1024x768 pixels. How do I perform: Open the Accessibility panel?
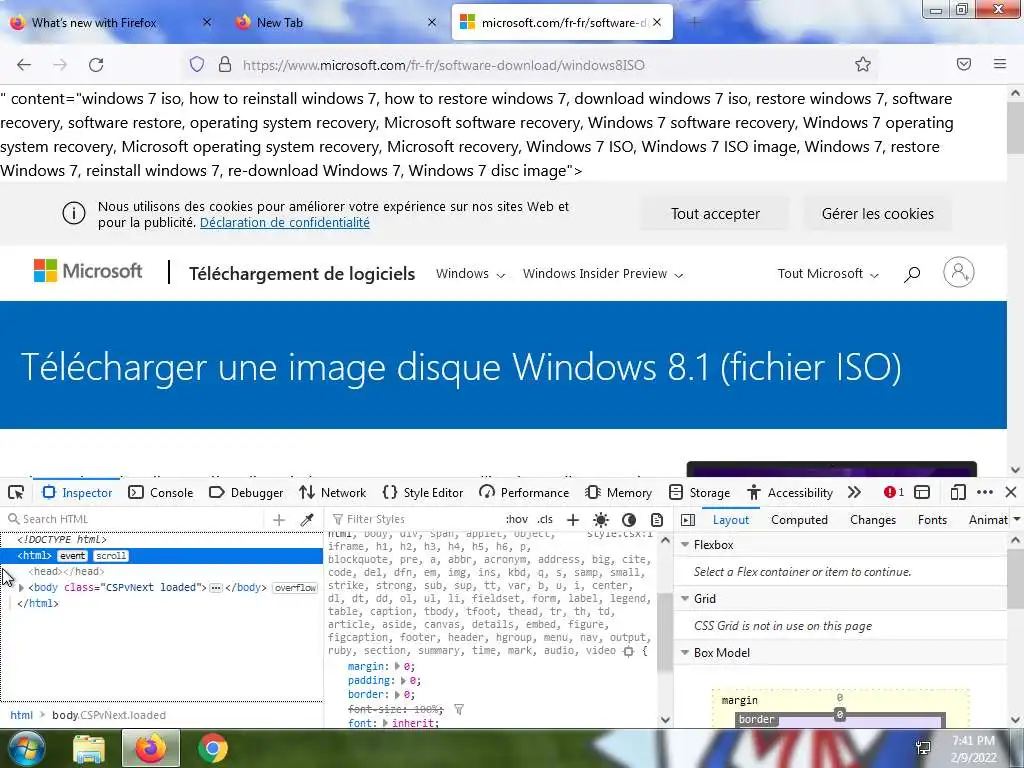point(790,492)
